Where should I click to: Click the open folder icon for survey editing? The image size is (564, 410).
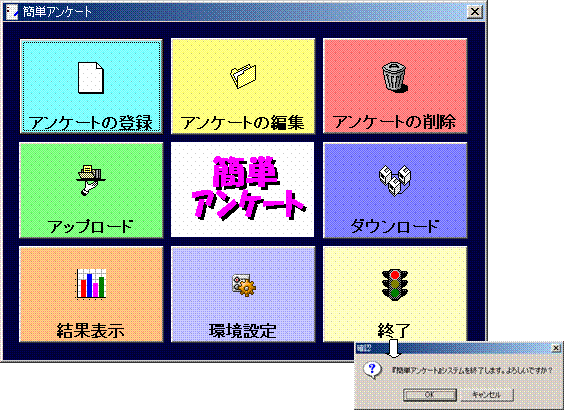click(244, 76)
